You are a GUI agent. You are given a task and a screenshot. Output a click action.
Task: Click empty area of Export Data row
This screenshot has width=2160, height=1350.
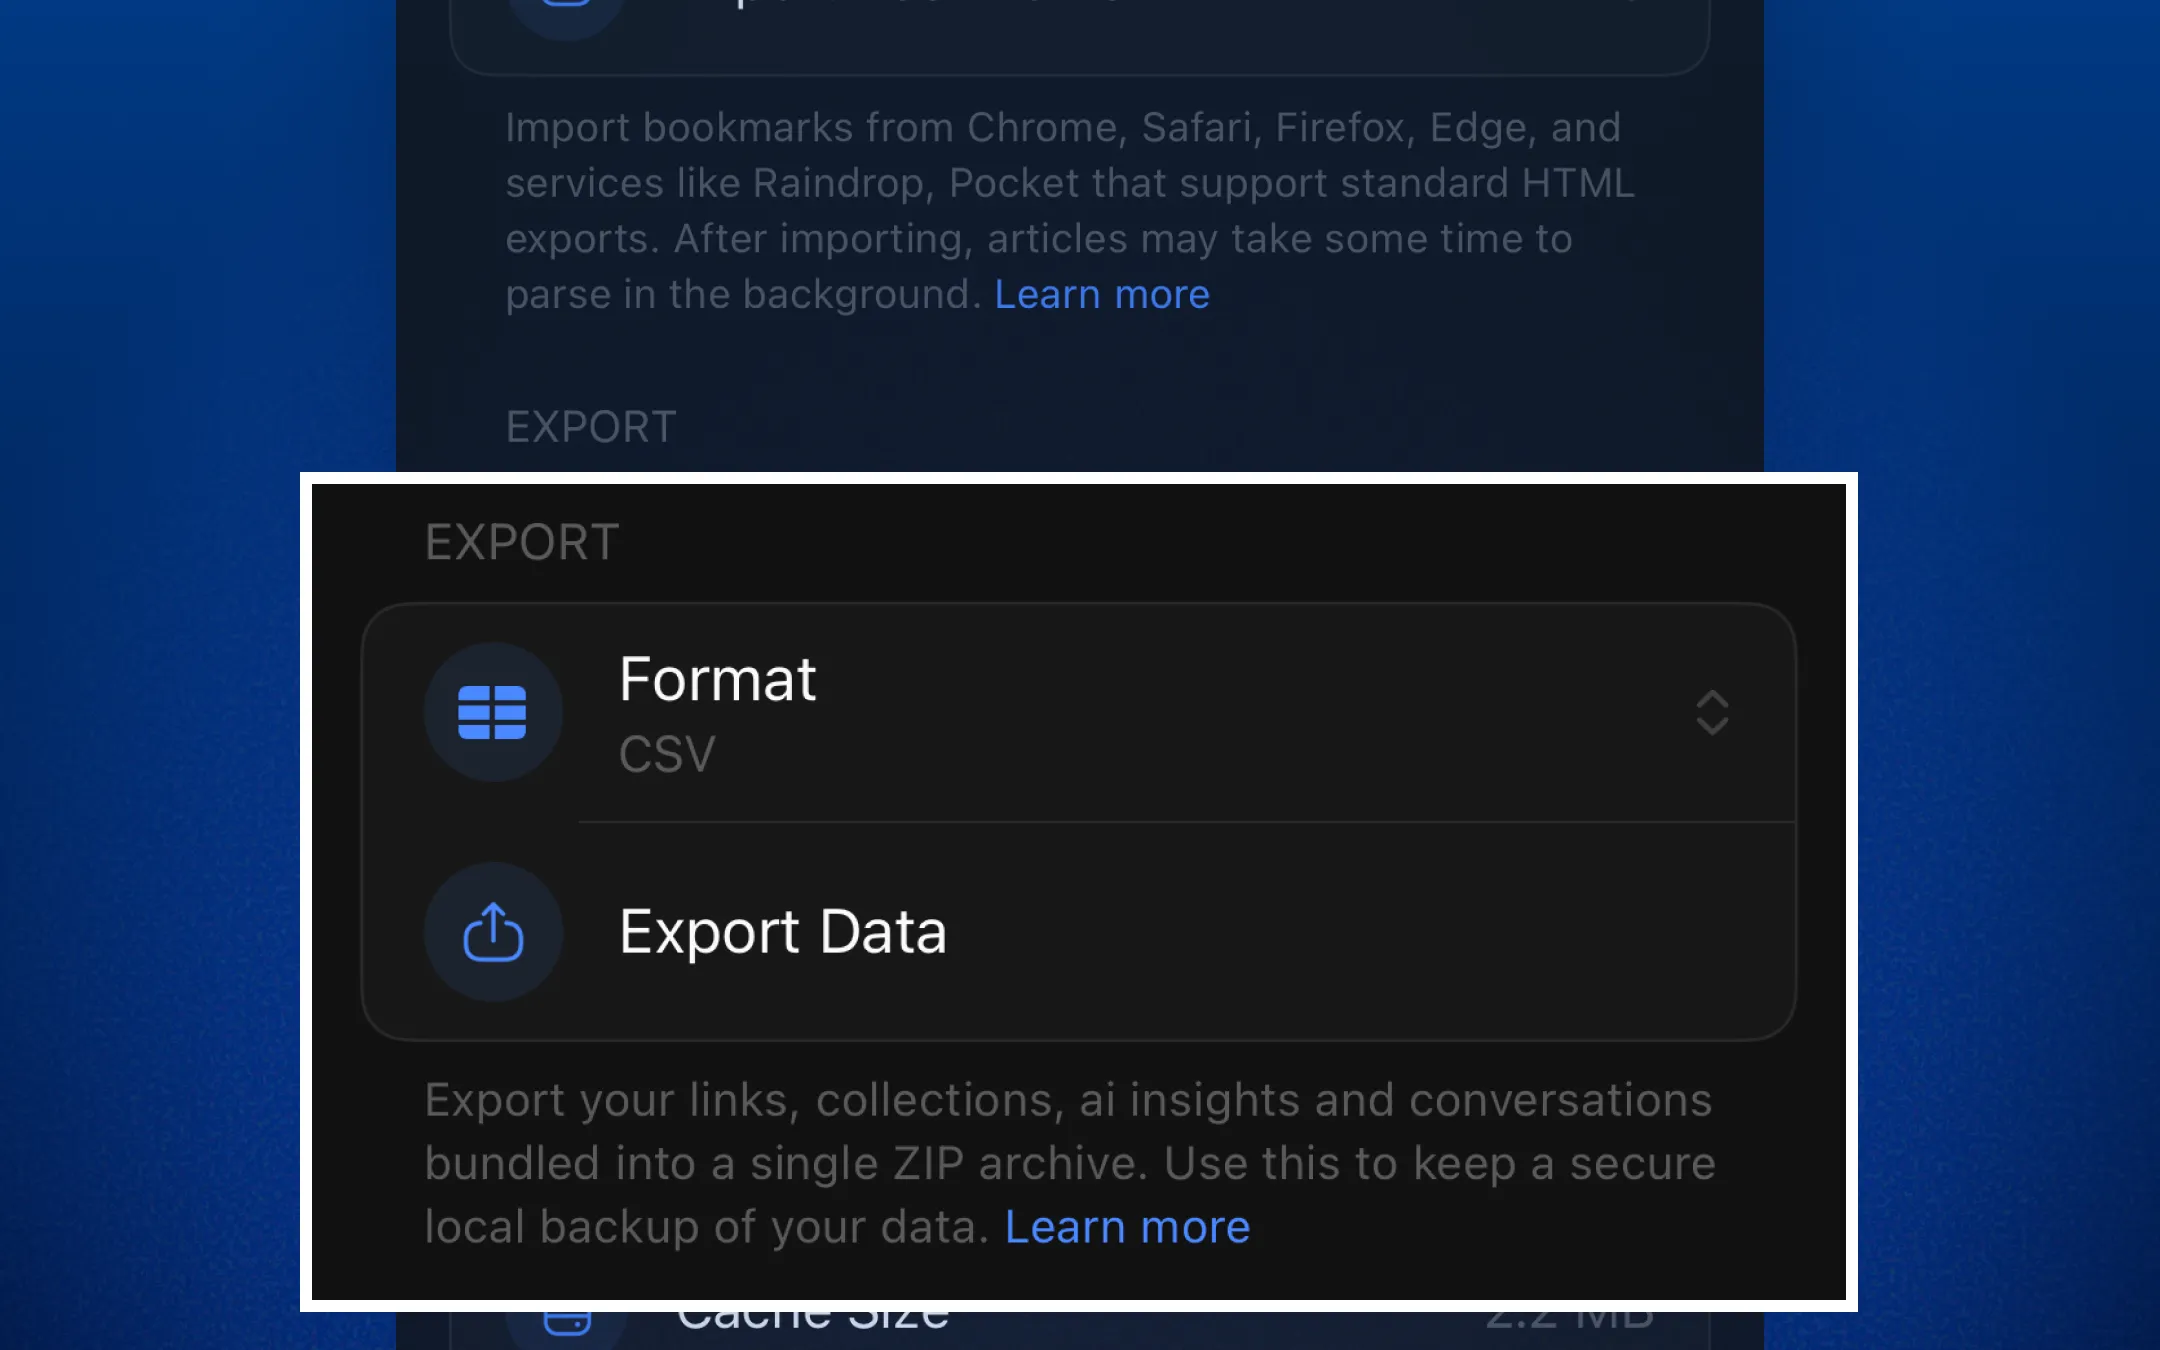[x=1350, y=932]
